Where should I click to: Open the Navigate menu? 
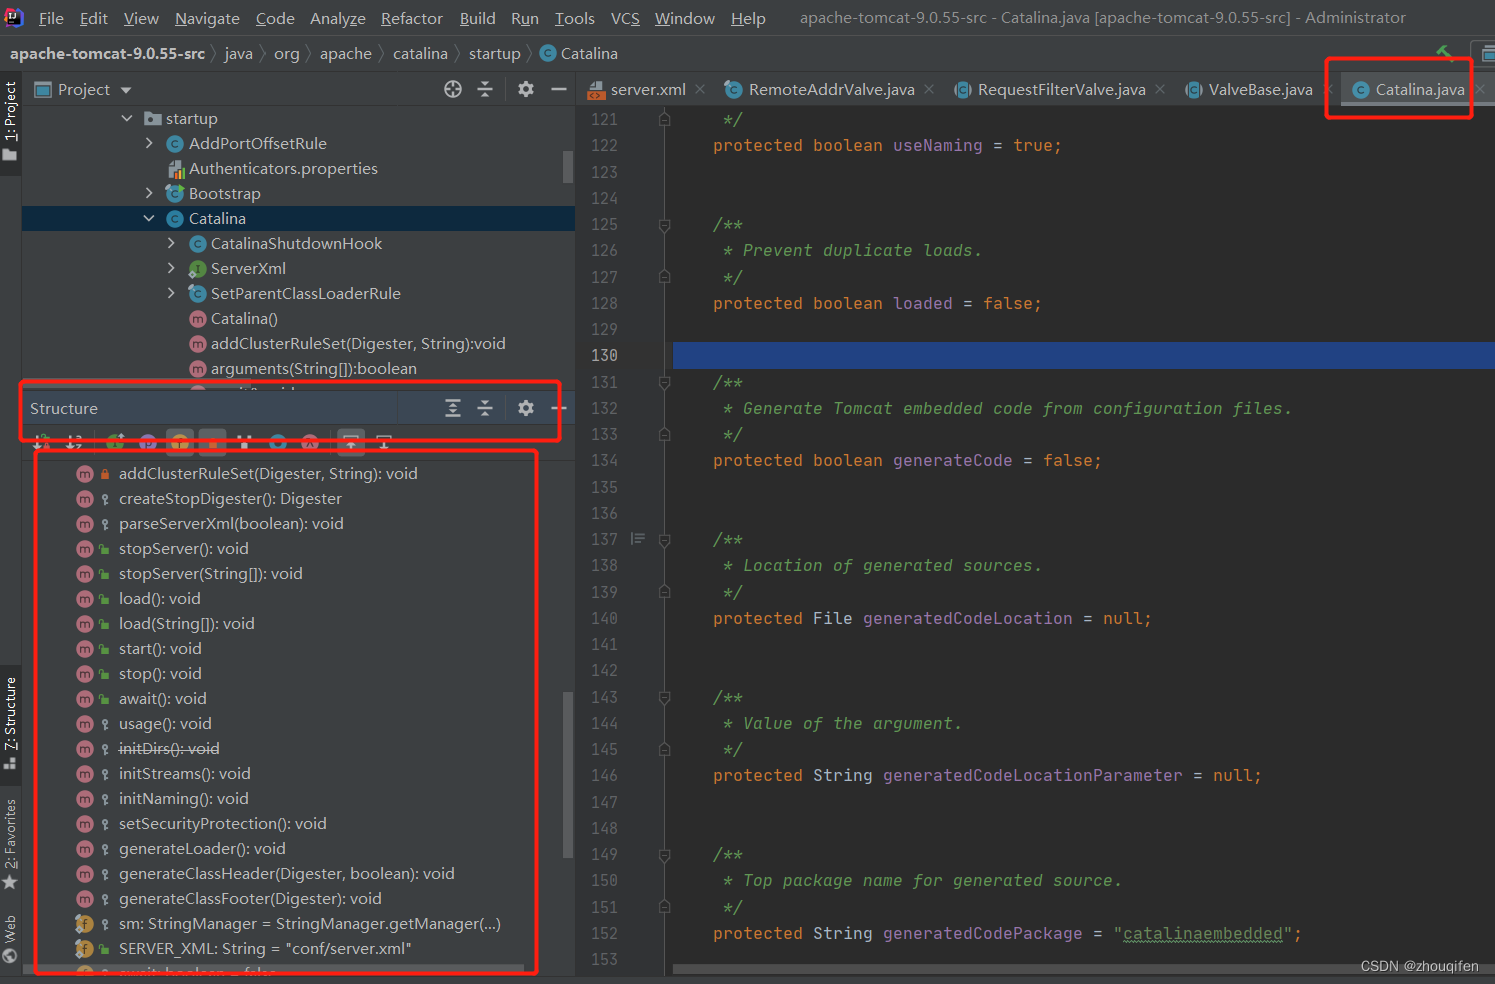(x=207, y=18)
